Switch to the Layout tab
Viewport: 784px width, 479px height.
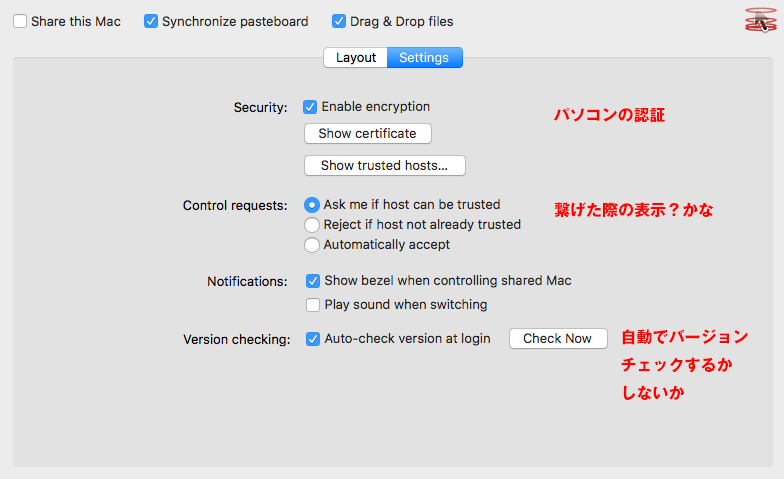(356, 58)
